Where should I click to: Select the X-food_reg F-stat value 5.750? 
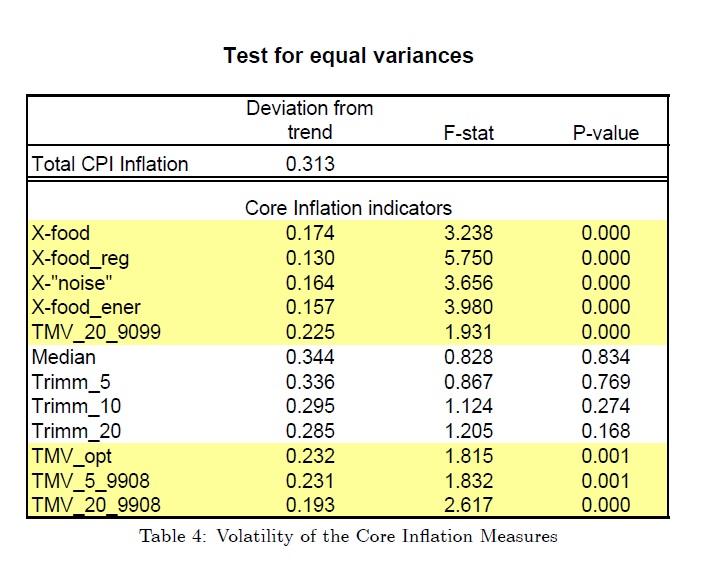[469, 258]
